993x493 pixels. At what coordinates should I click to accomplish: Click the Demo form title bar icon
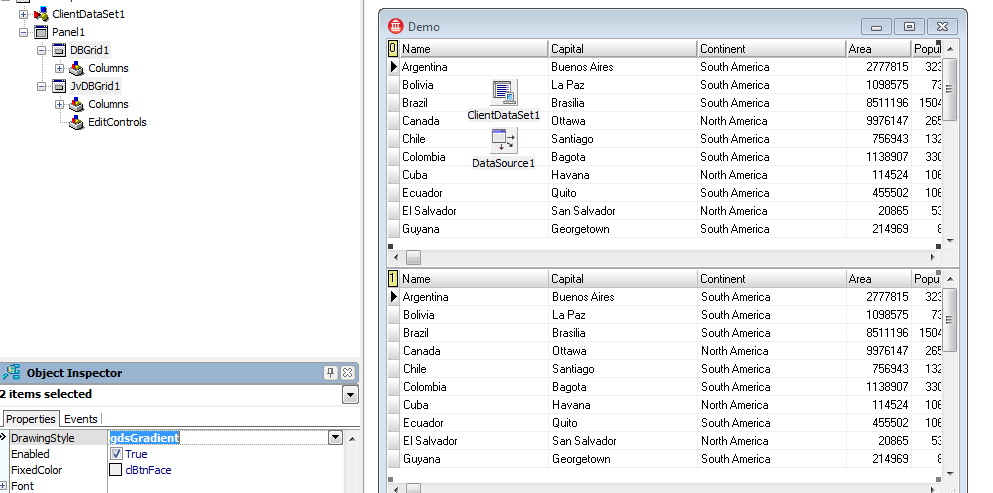(396, 27)
